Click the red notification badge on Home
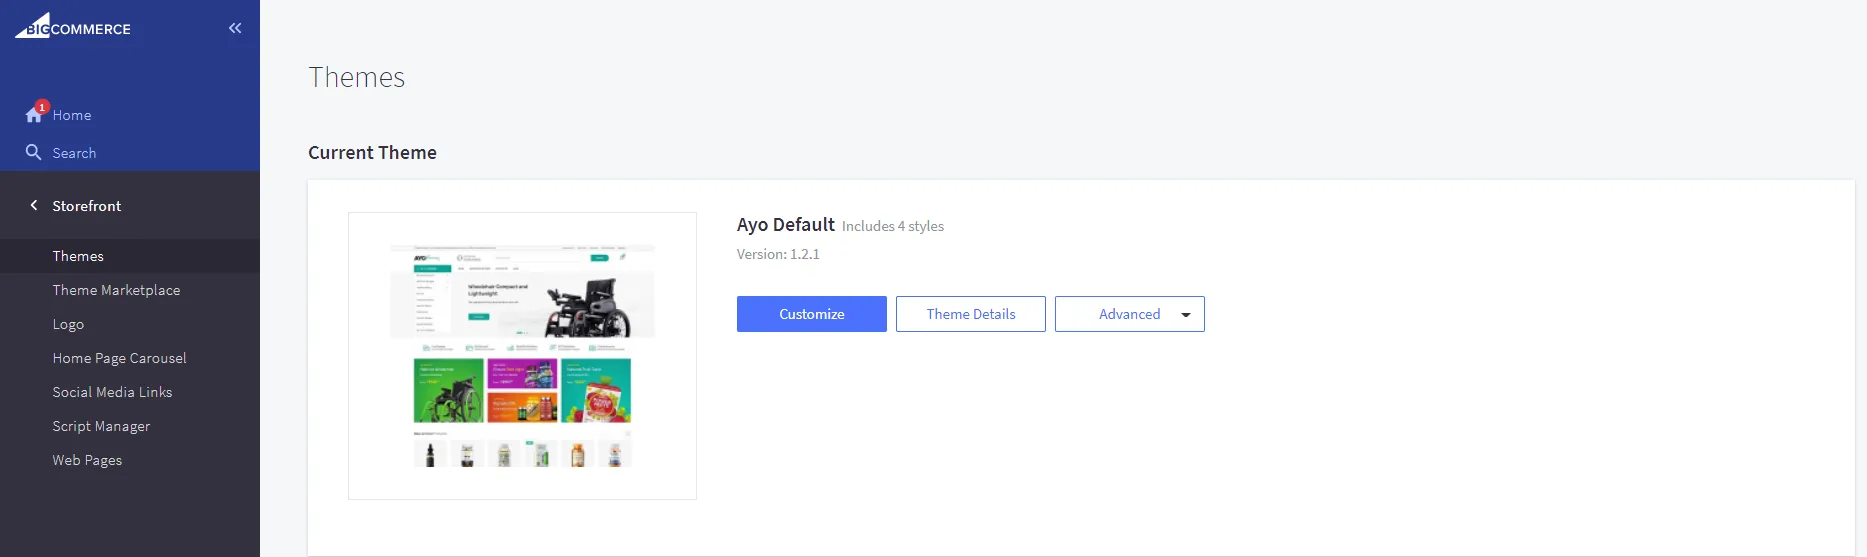 pos(42,107)
